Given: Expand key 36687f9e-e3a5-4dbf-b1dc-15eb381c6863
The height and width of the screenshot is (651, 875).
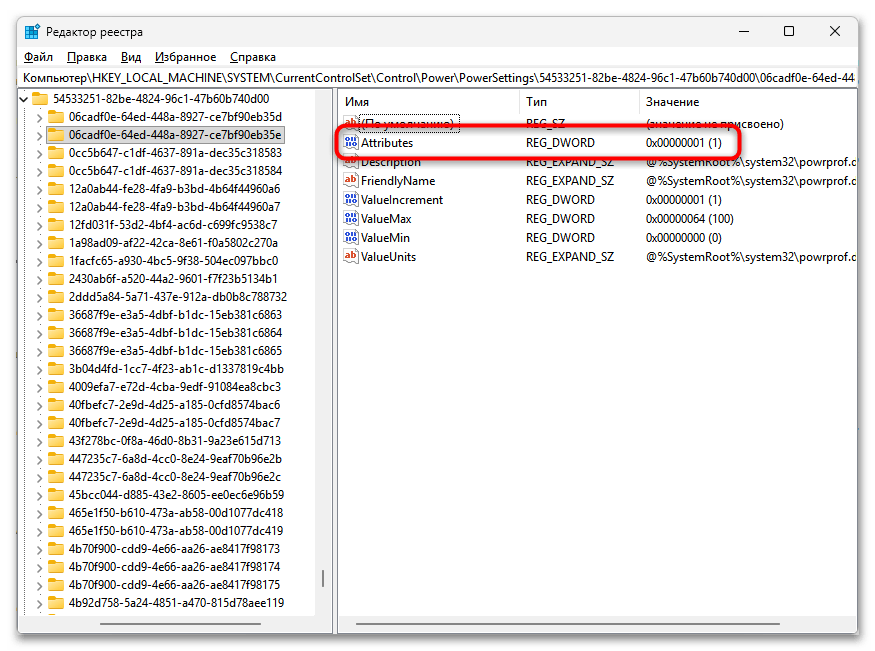Looking at the screenshot, I should click(x=39, y=316).
